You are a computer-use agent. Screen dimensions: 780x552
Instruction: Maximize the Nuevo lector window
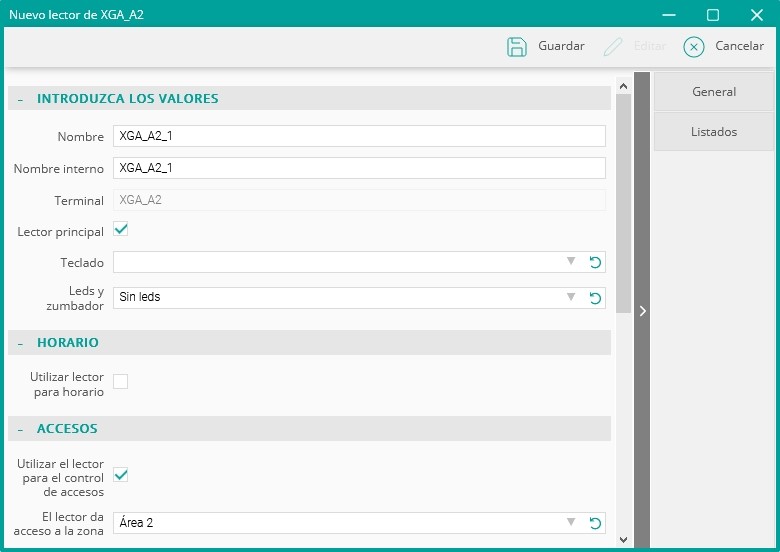click(x=713, y=15)
